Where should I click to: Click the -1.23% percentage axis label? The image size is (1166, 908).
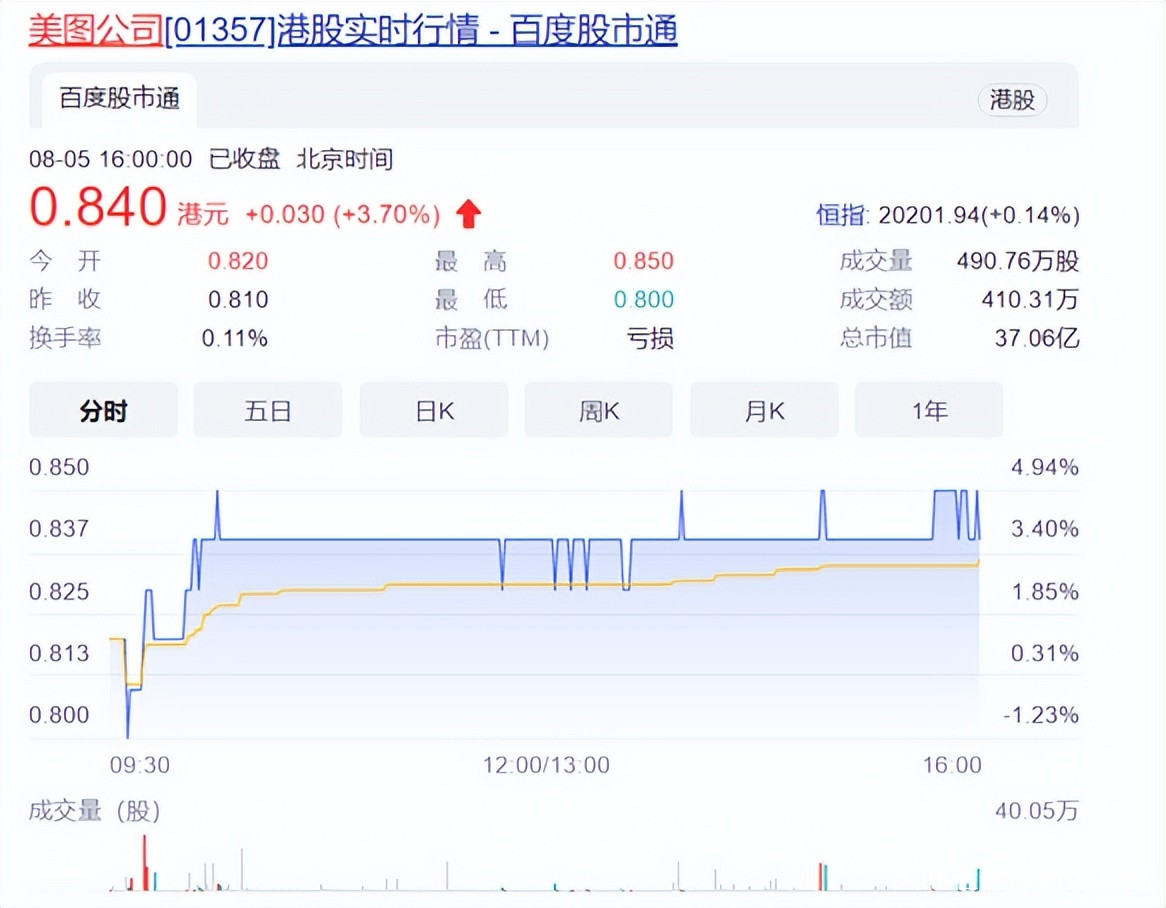click(x=1040, y=715)
